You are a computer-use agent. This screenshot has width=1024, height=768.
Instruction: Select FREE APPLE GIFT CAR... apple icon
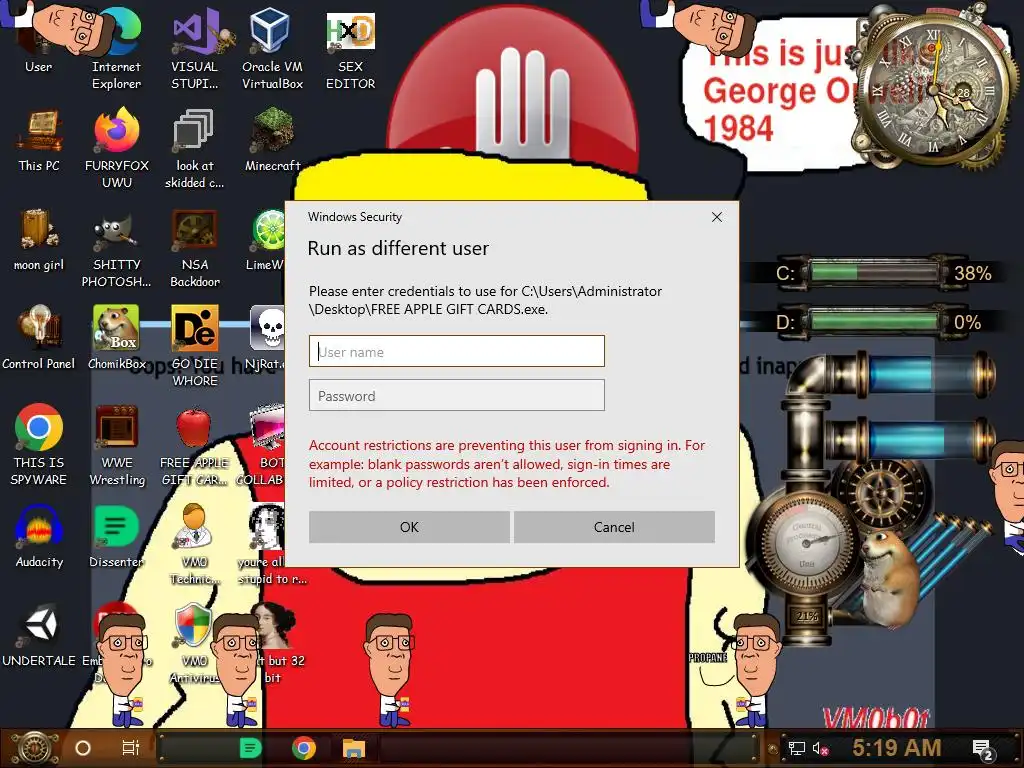click(x=194, y=445)
